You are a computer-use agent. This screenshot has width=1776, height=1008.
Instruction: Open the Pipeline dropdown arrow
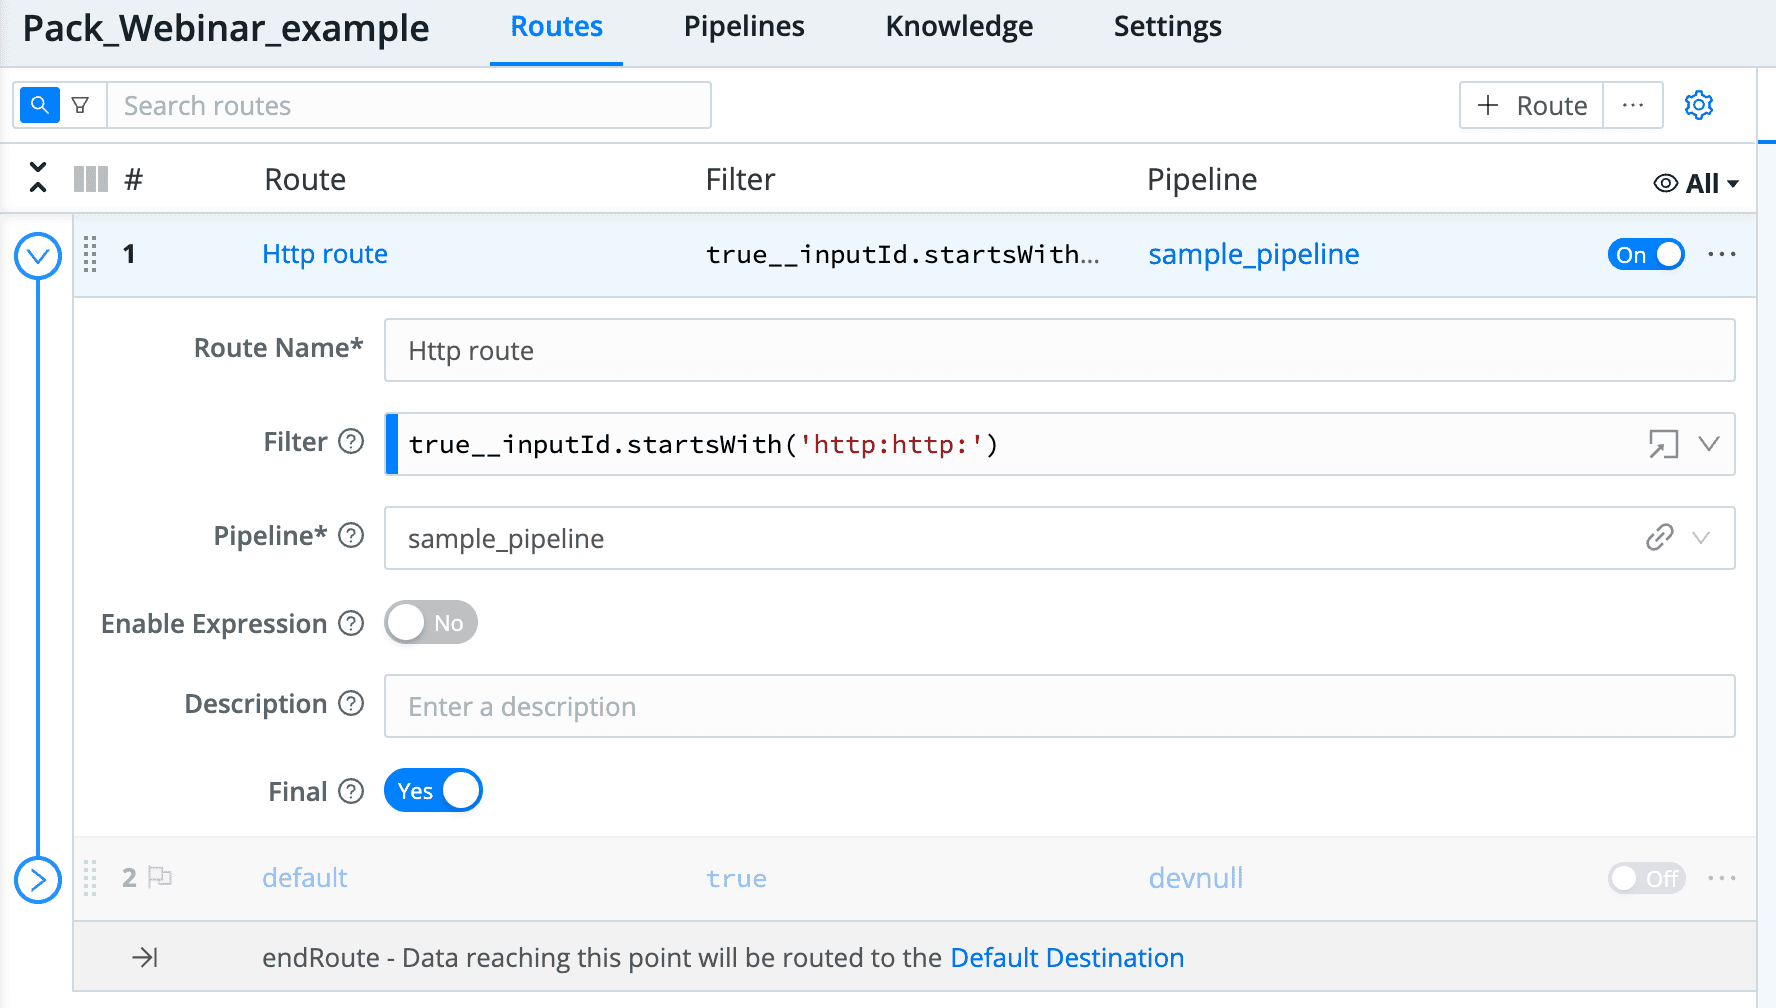point(1701,538)
